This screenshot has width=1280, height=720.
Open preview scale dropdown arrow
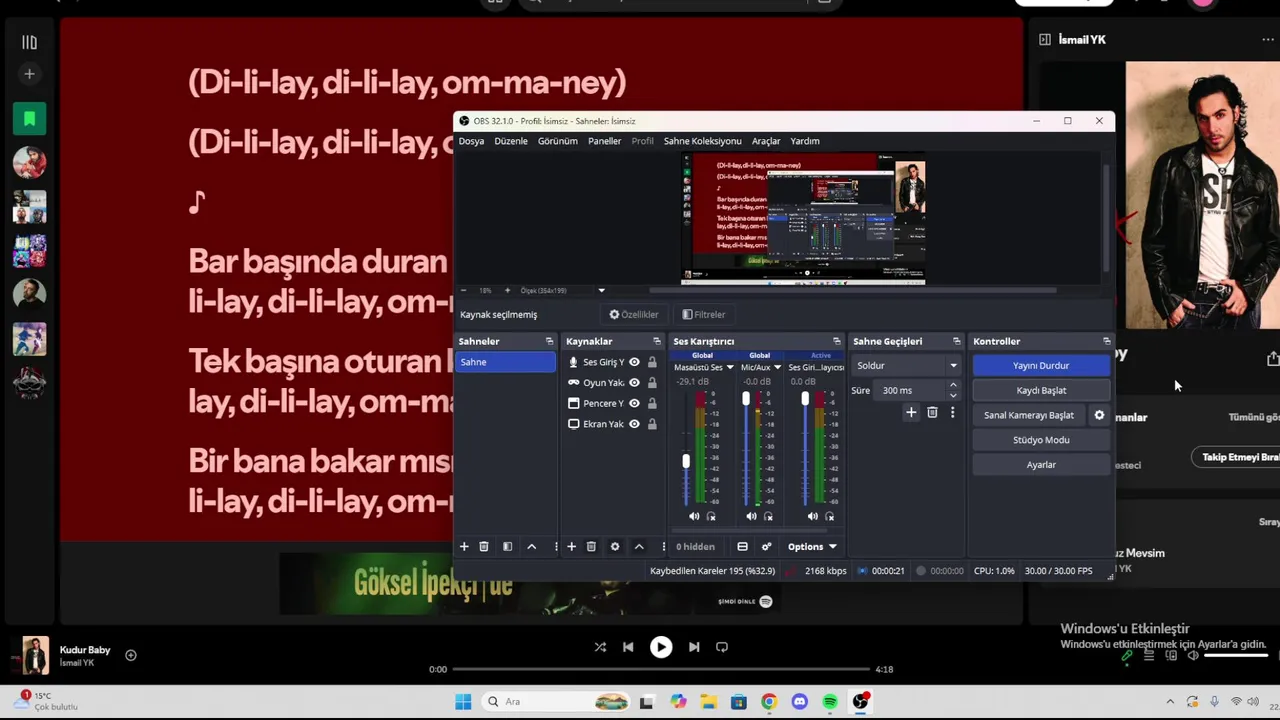point(601,290)
